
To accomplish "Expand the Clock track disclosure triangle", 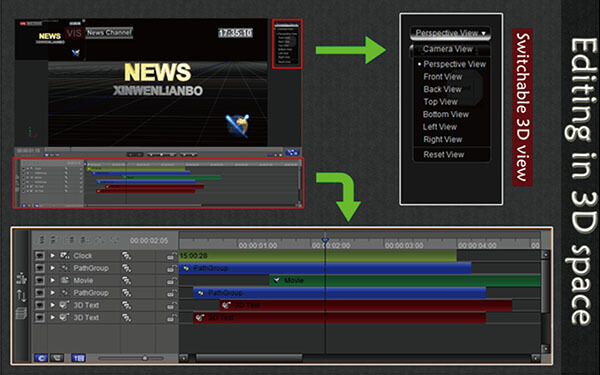I will (52, 256).
